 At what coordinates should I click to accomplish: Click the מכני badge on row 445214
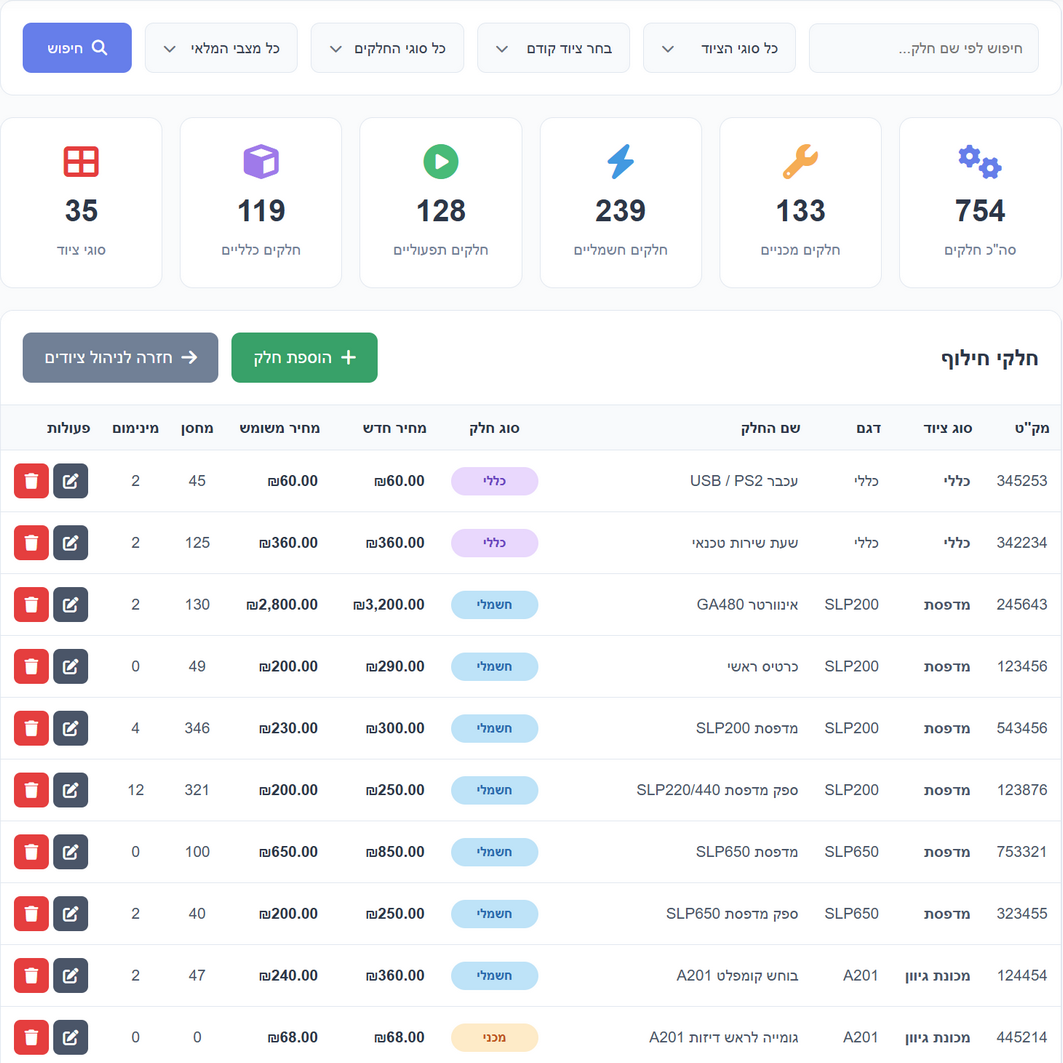coord(494,1038)
